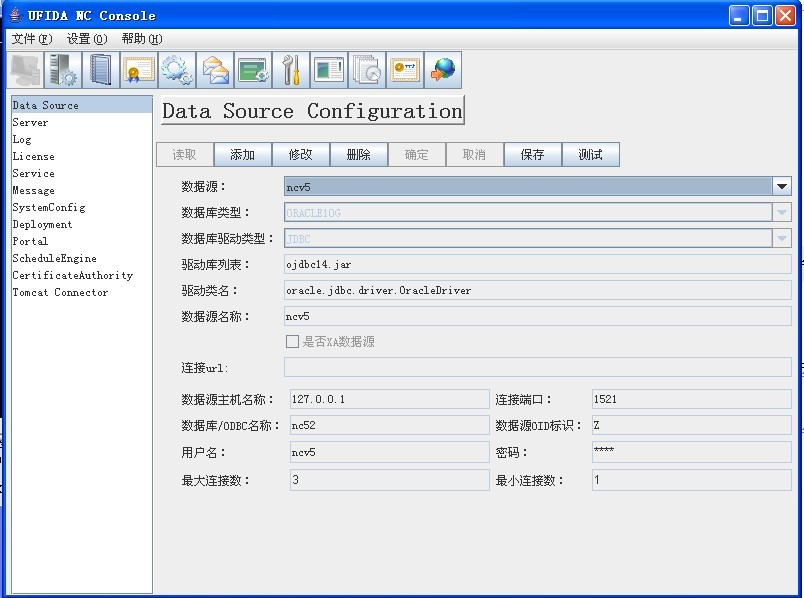Select License in left list

tap(82, 156)
